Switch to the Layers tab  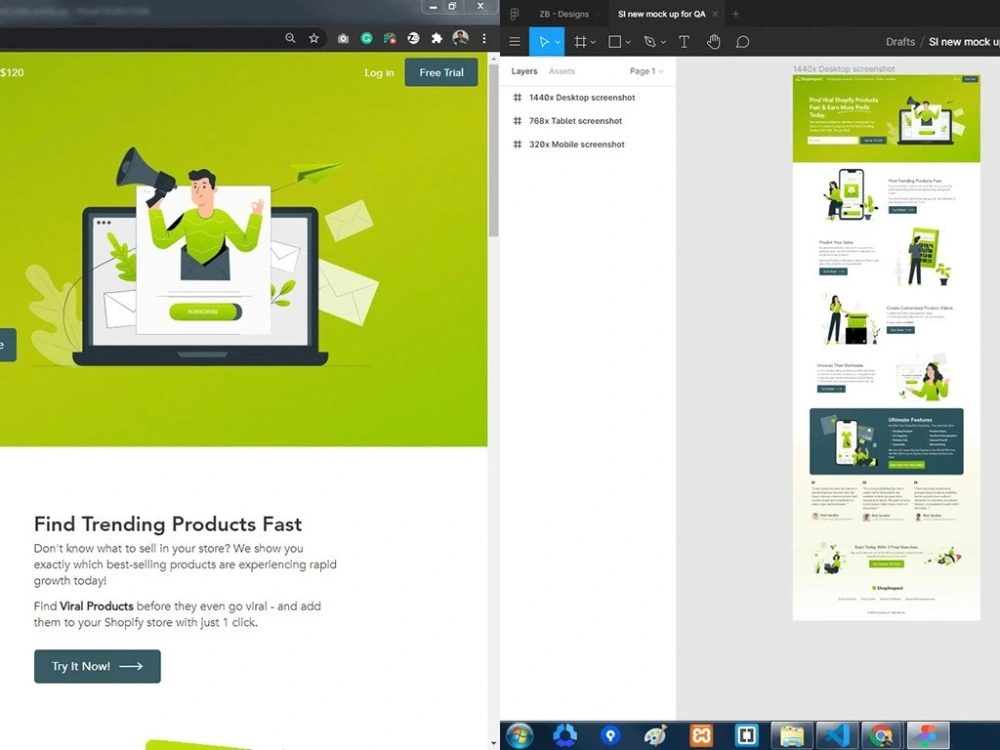click(x=524, y=71)
